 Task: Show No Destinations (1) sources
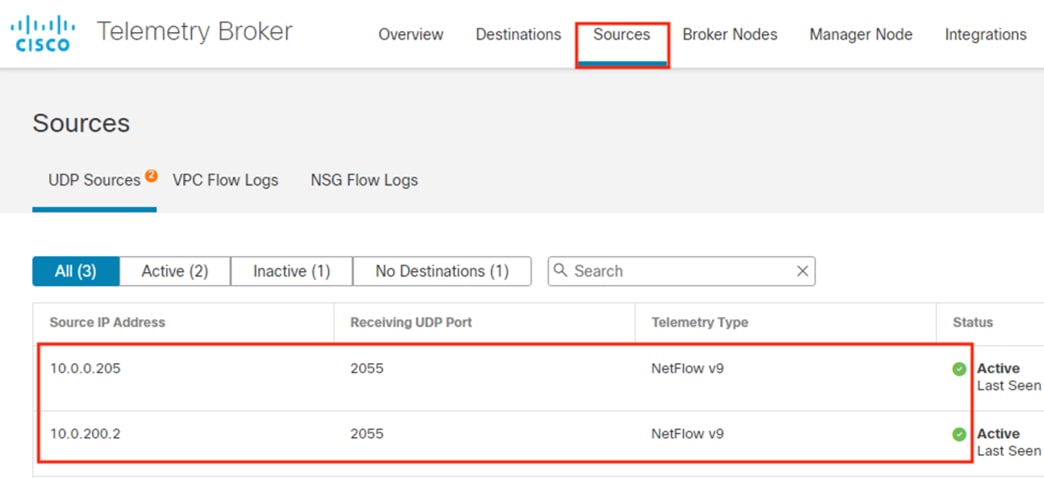tap(442, 271)
